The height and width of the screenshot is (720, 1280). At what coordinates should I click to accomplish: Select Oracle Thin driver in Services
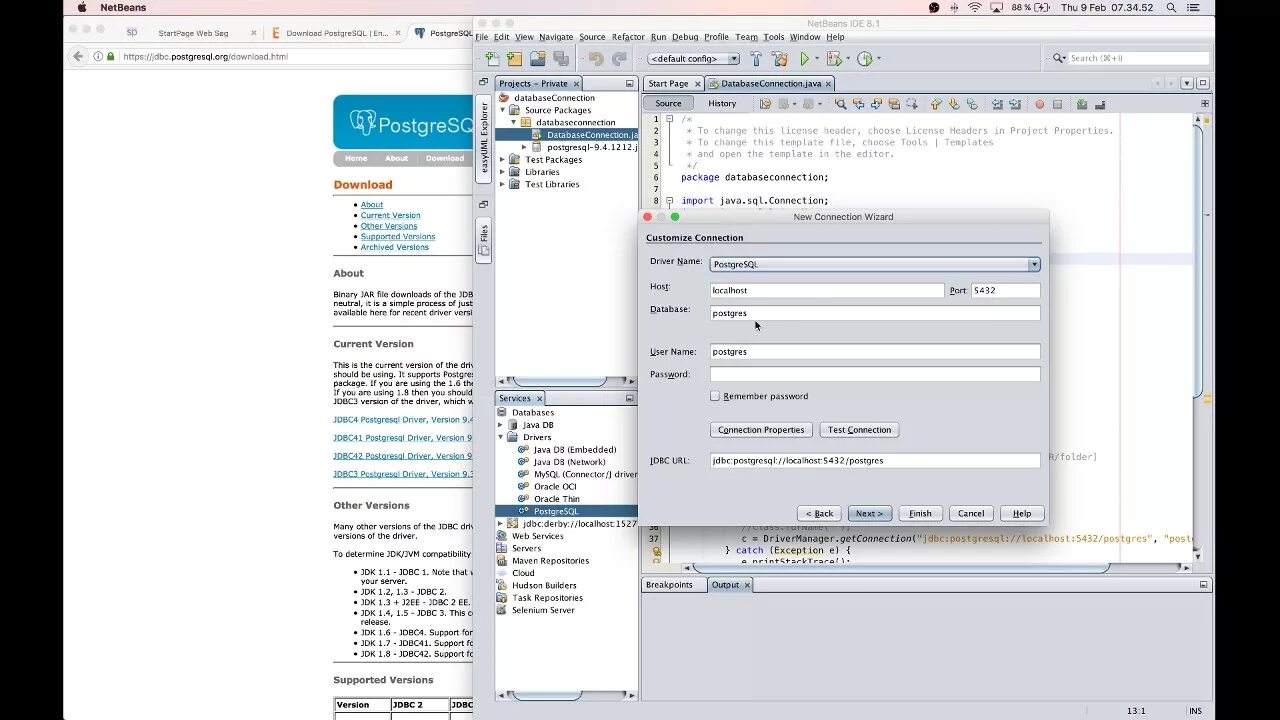click(556, 499)
